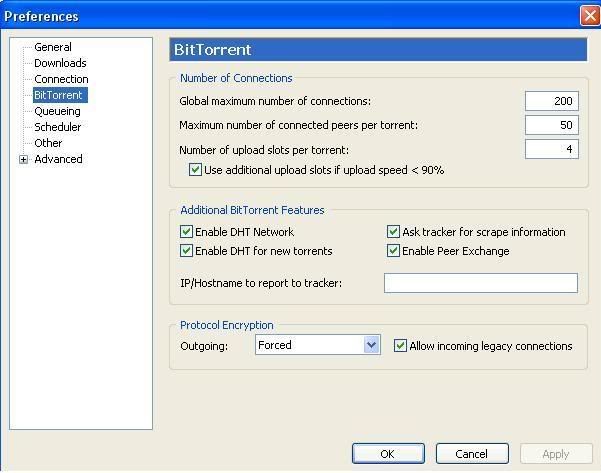Disable Ask tracker for scrape information
This screenshot has width=601, height=473.
pos(394,232)
